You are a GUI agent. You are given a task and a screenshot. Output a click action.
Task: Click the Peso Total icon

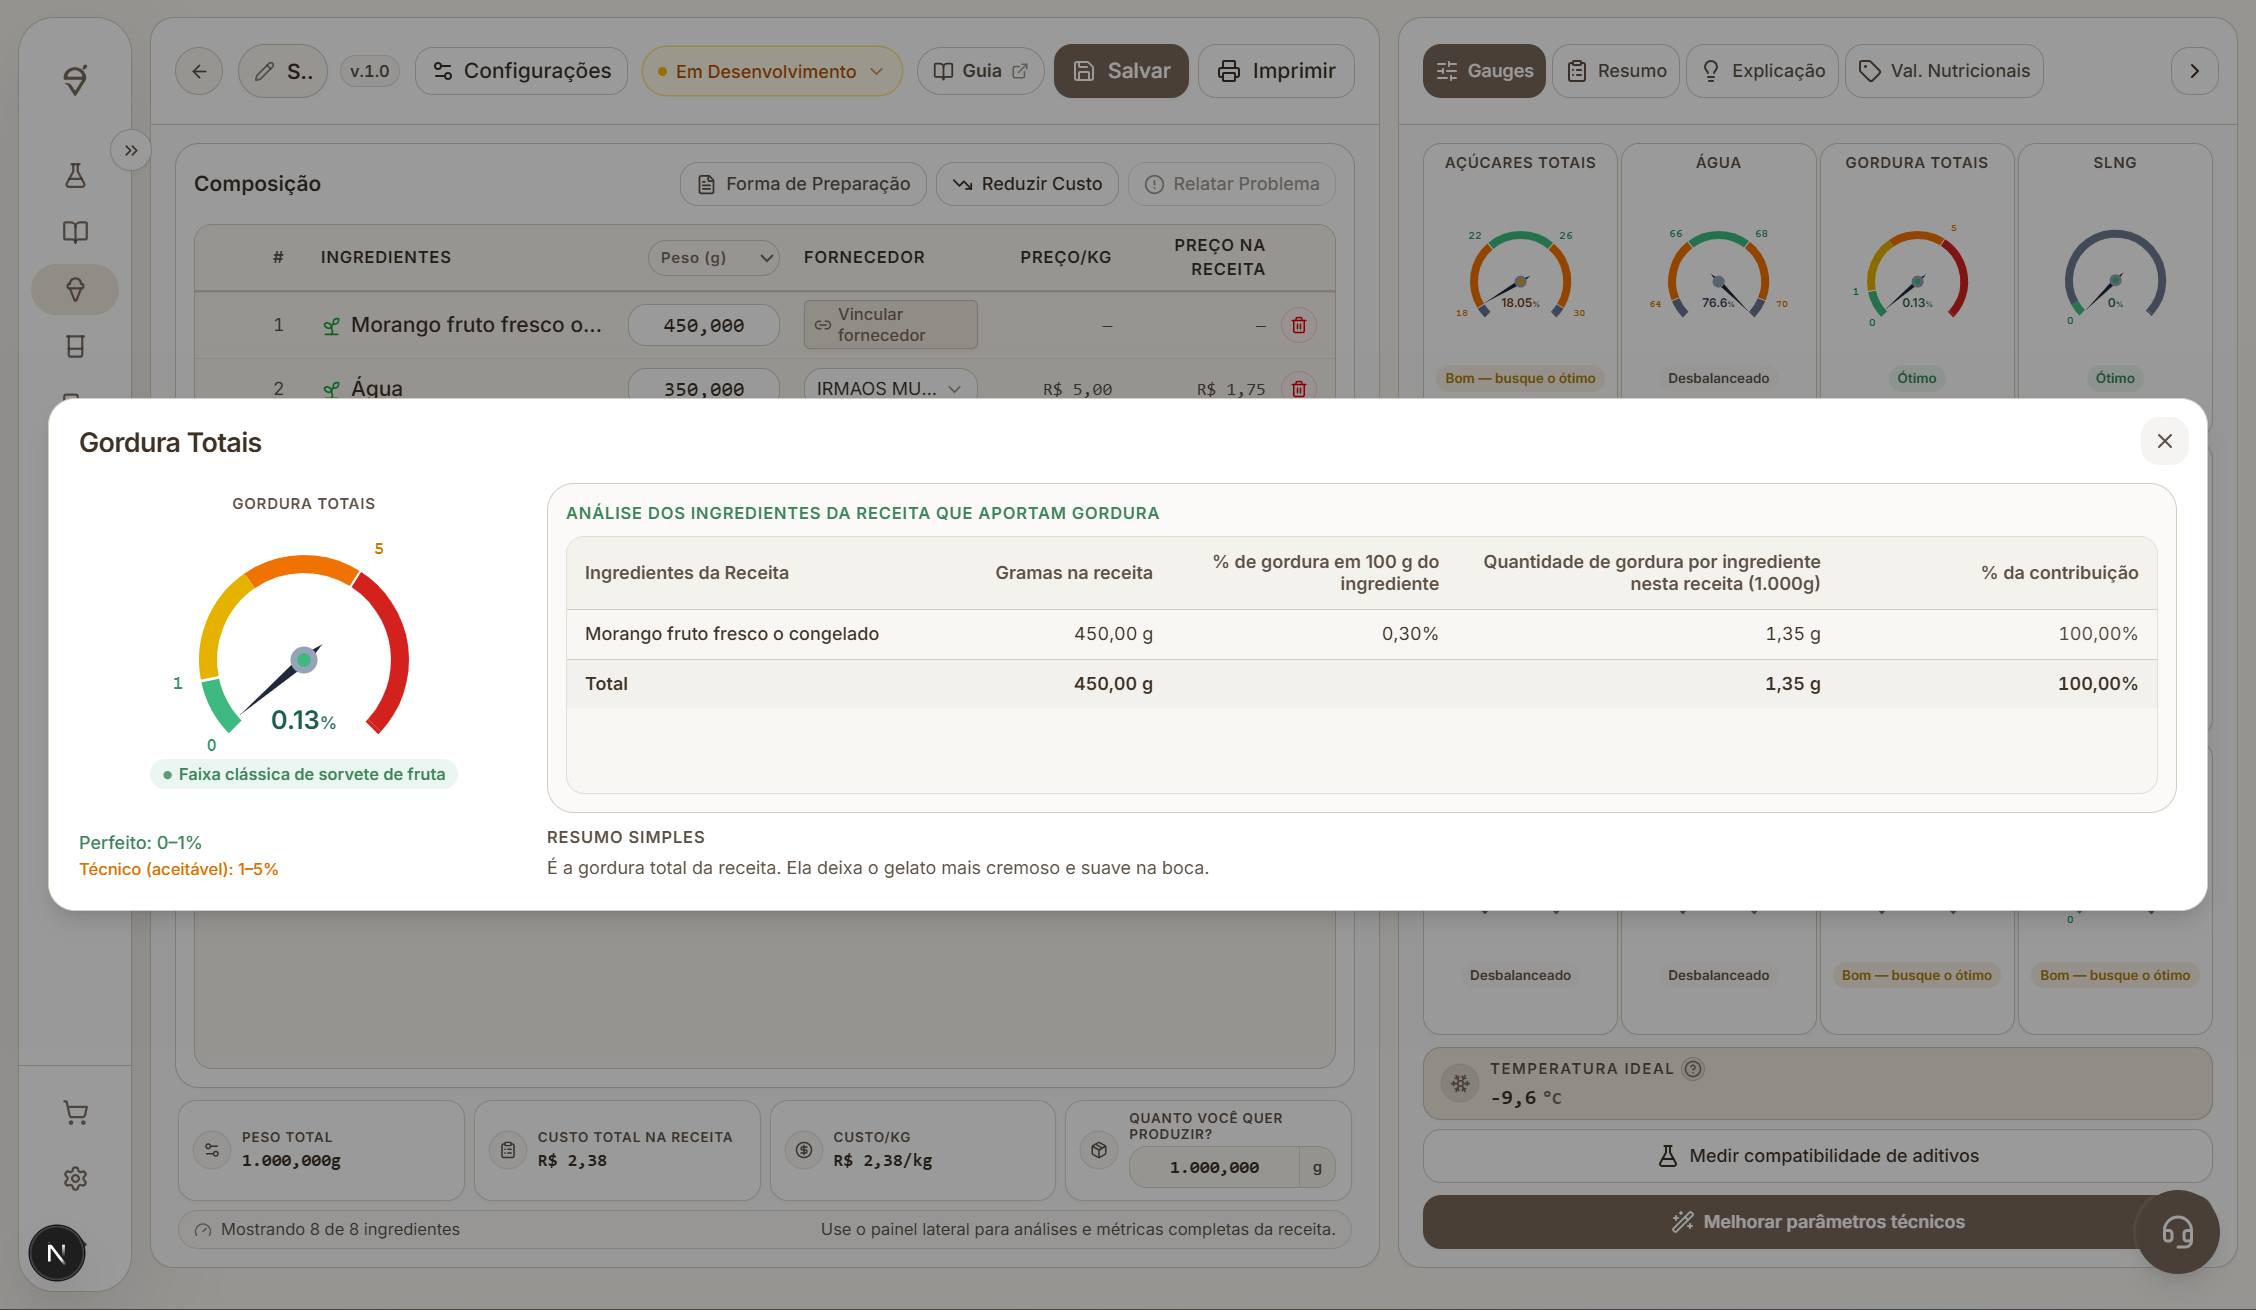pos(212,1150)
